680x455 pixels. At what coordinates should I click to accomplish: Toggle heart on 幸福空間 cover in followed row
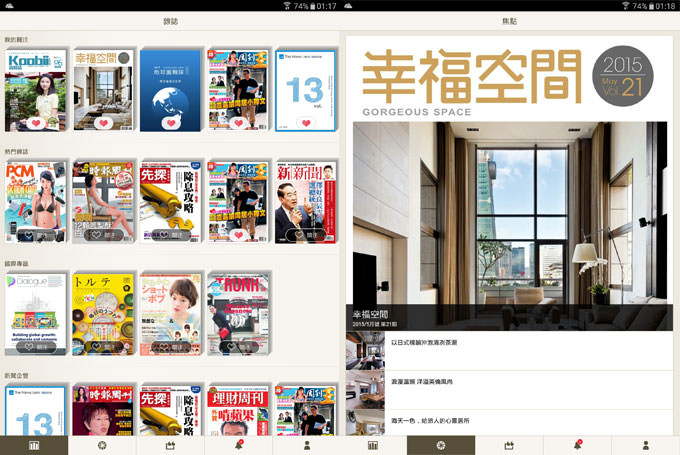click(x=103, y=123)
